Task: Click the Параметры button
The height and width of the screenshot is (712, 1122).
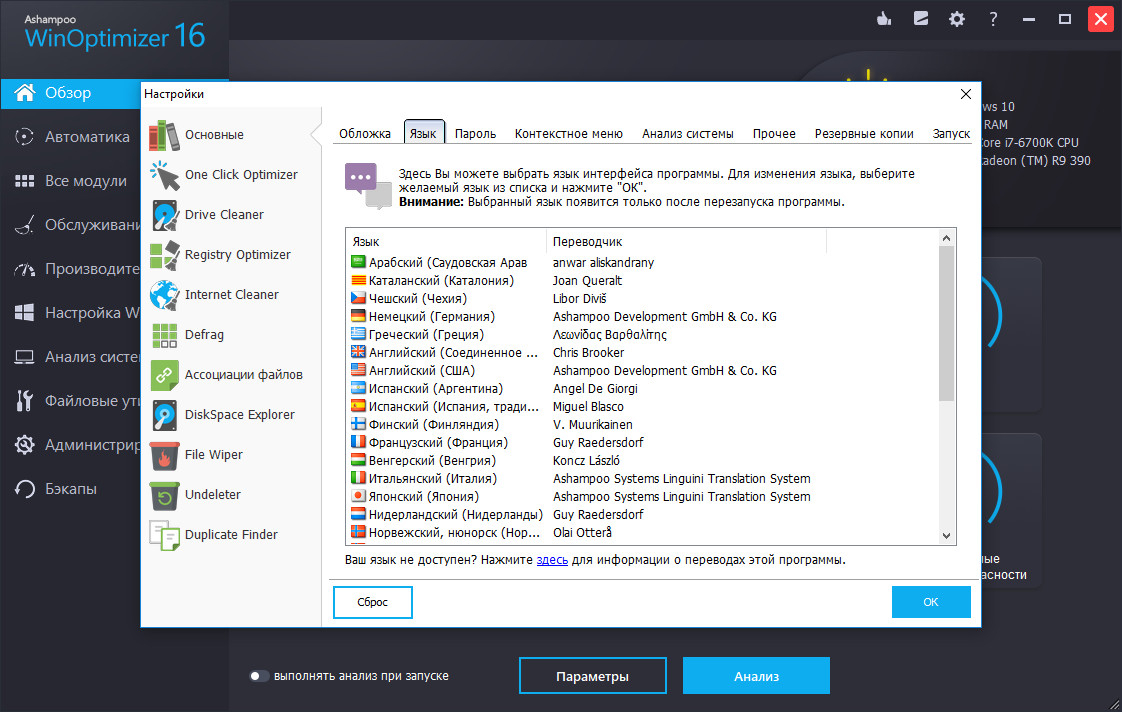Action: pyautogui.click(x=592, y=676)
